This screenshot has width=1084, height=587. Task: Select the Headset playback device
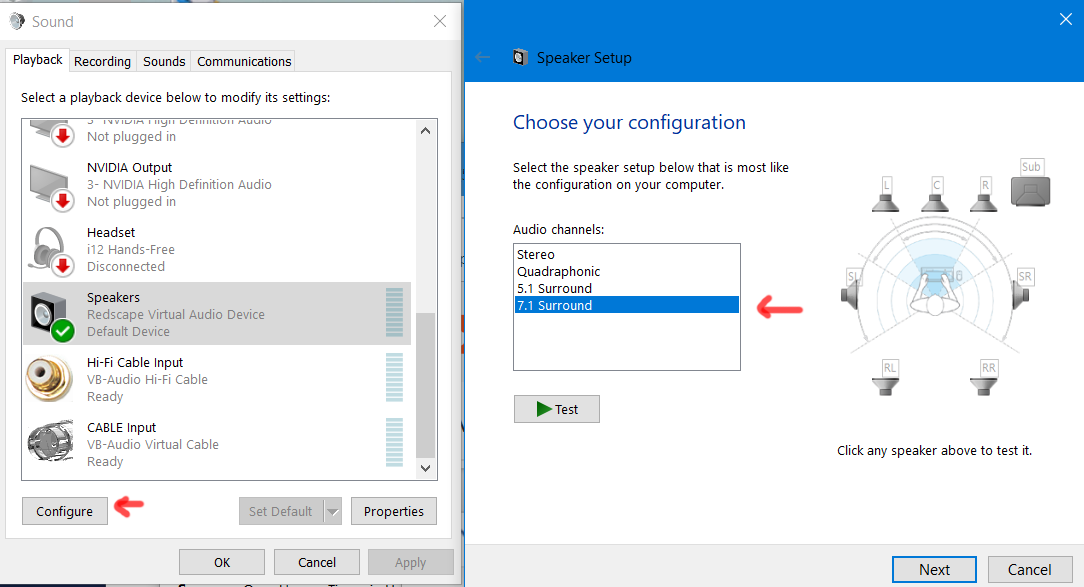point(217,250)
